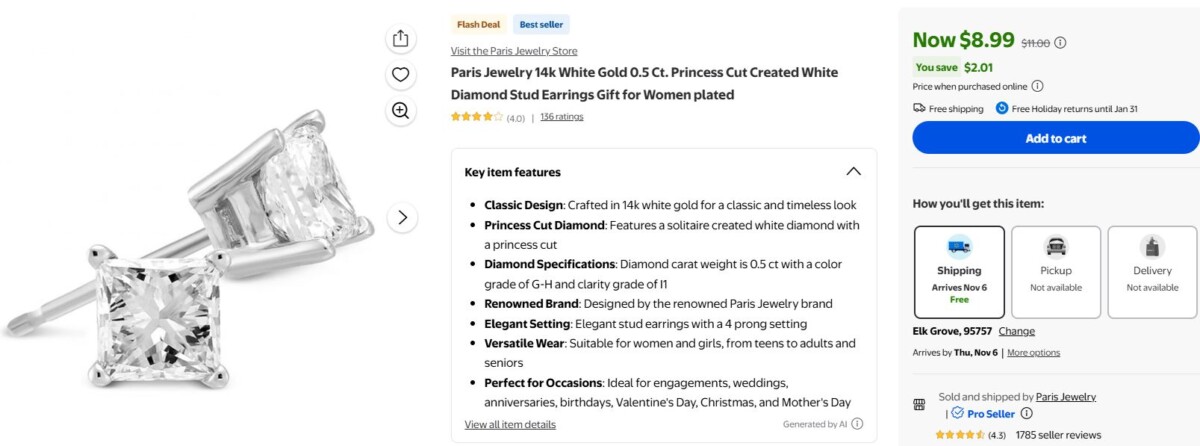Click the 'Generated by AI' info icon
This screenshot has width=1200, height=446.
click(857, 424)
